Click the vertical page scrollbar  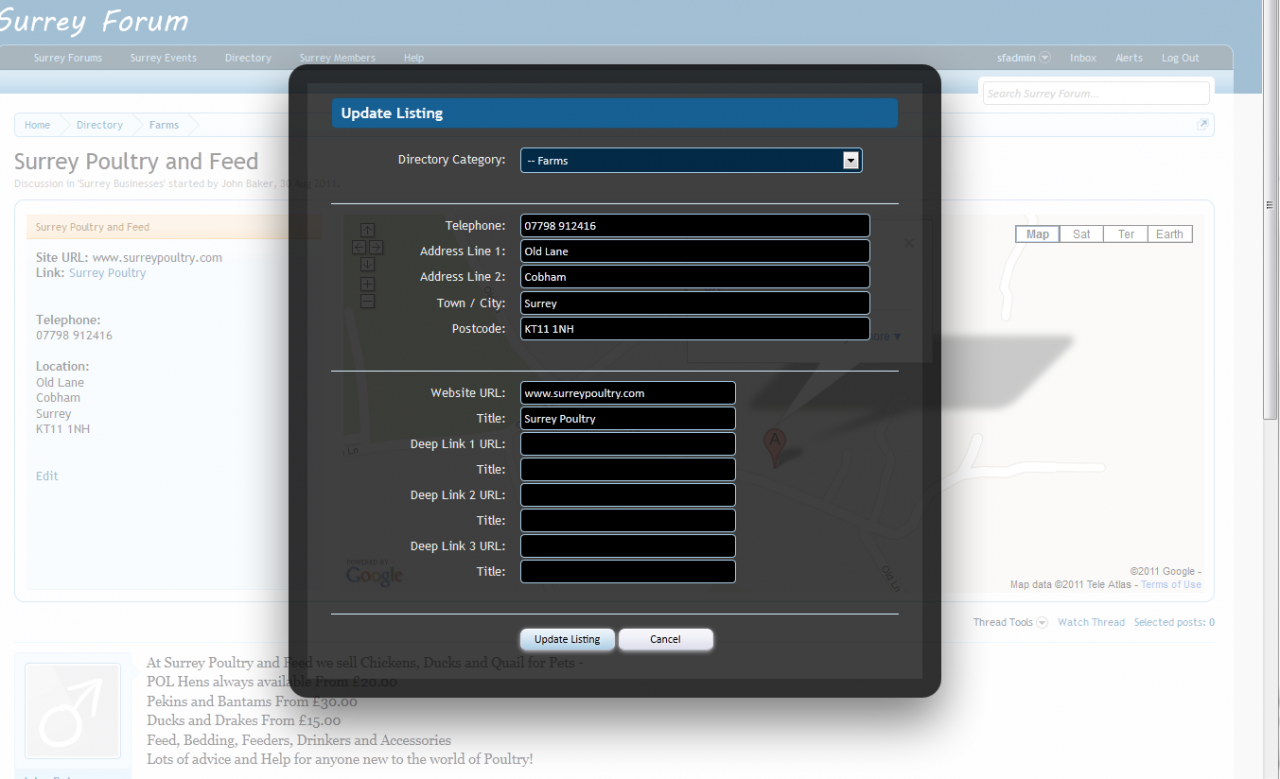coord(1271,300)
